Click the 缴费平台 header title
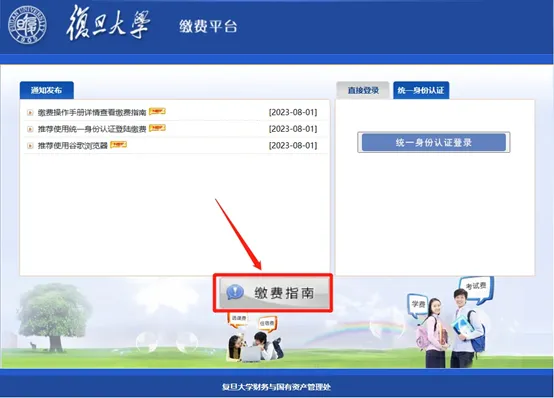This screenshot has height=398, width=554. (x=208, y=27)
